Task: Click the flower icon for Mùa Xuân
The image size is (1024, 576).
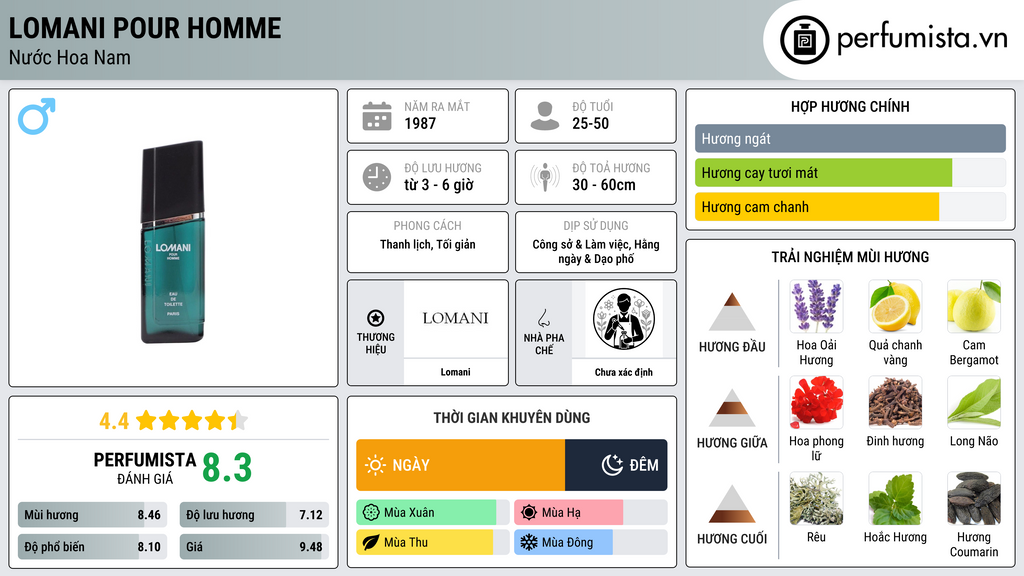Action: (x=371, y=513)
